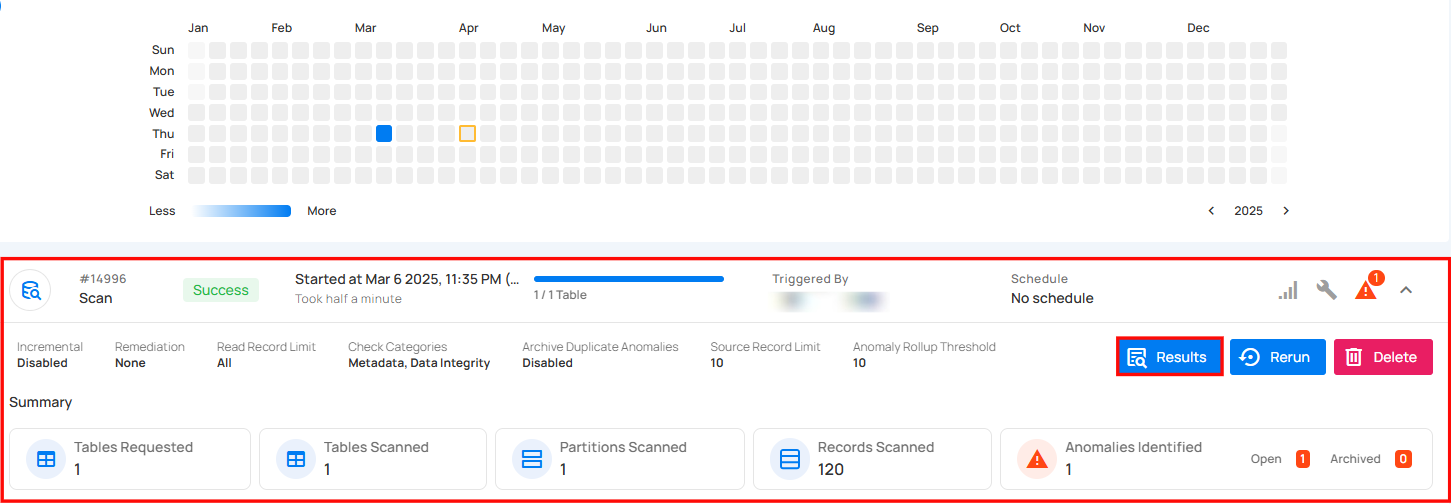Click the Anomalies Identified warning icon

[x=1037, y=459]
